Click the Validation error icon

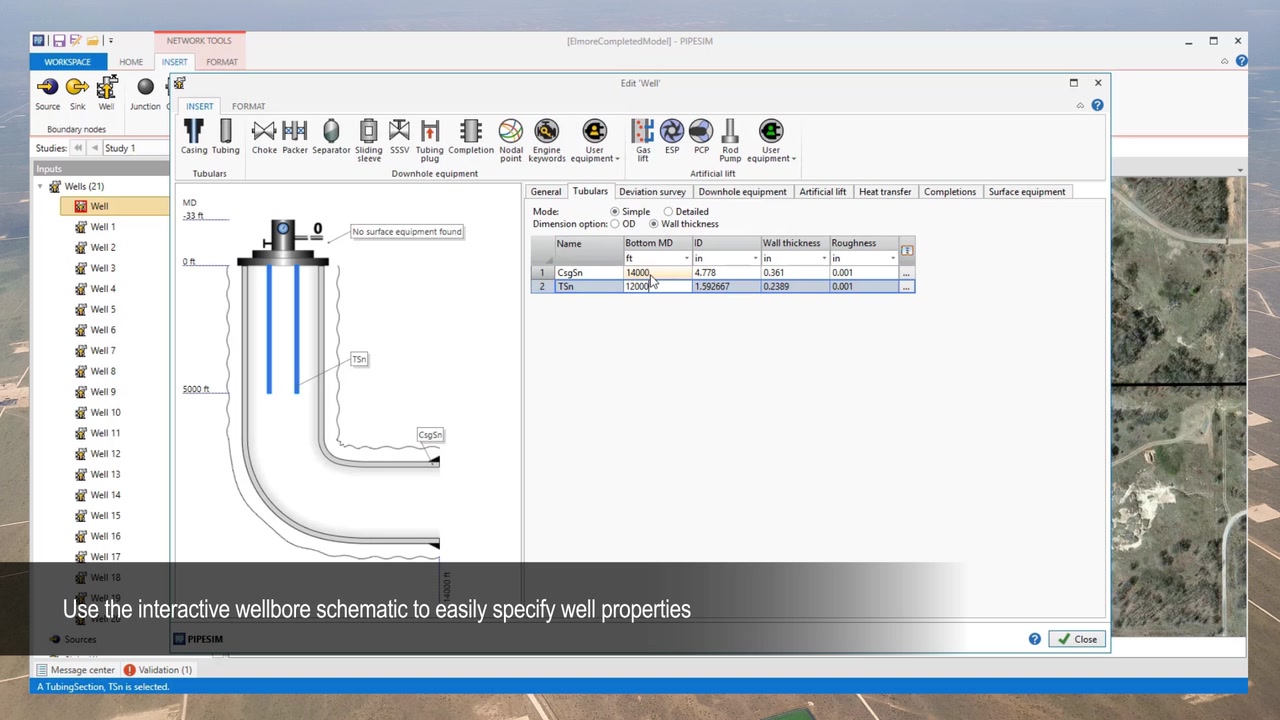(129, 670)
